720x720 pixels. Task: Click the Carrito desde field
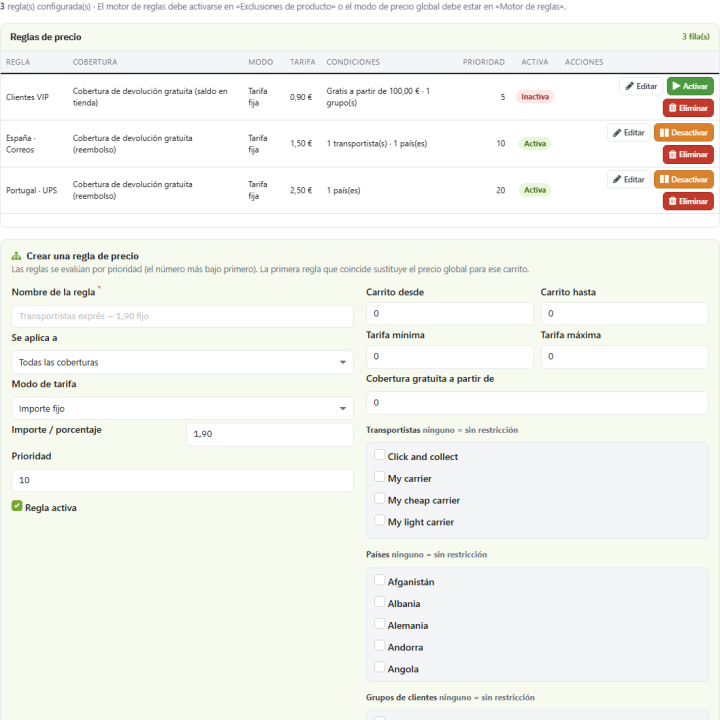click(450, 314)
